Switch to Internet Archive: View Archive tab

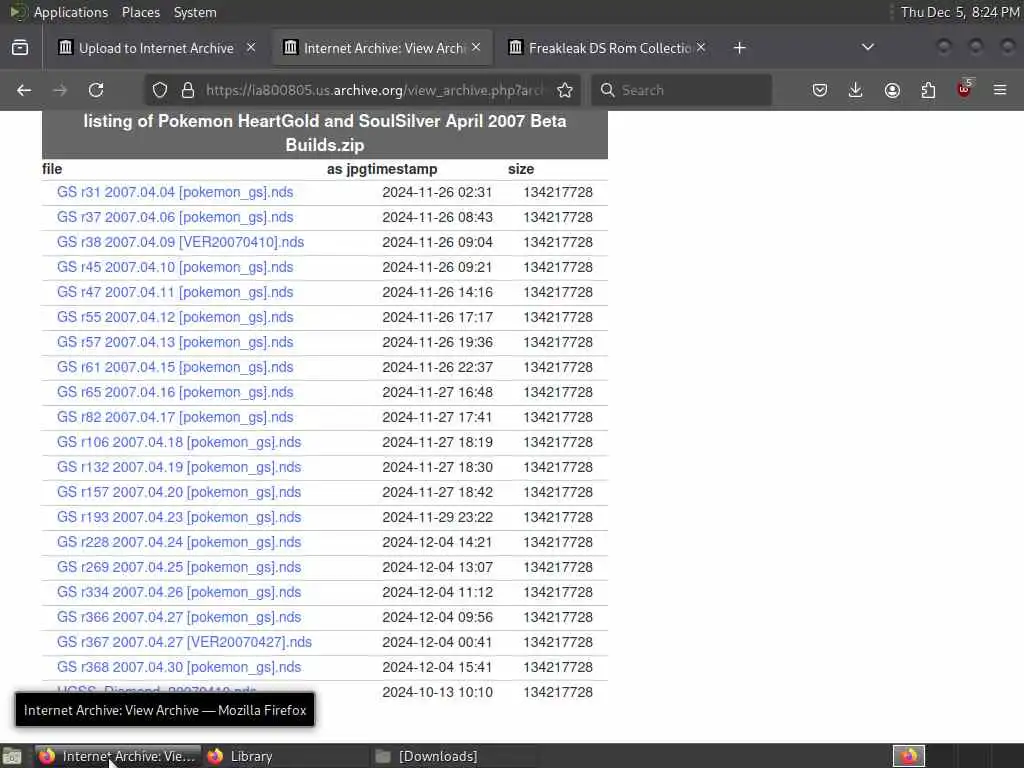coord(383,48)
